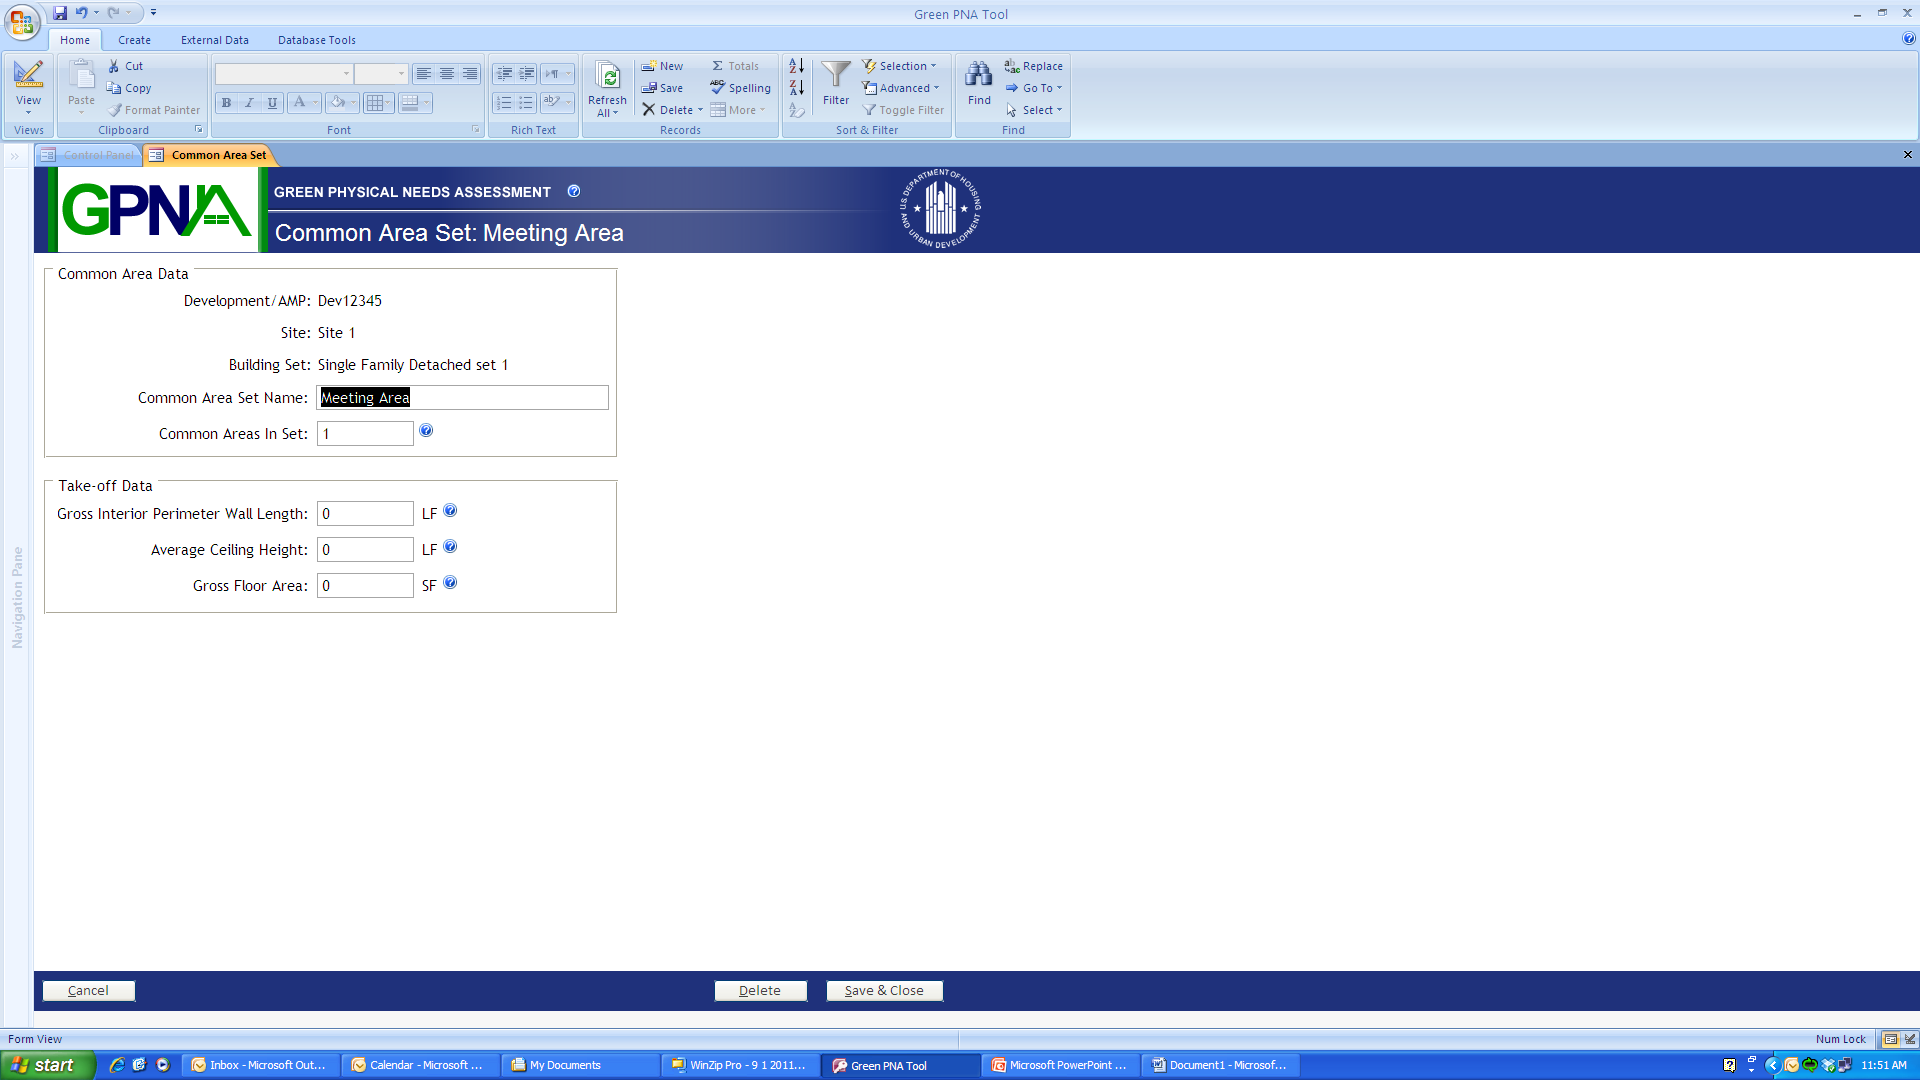This screenshot has width=1920, height=1080.
Task: Click Toggle Filter in Sort & Filter
Action: (903, 110)
